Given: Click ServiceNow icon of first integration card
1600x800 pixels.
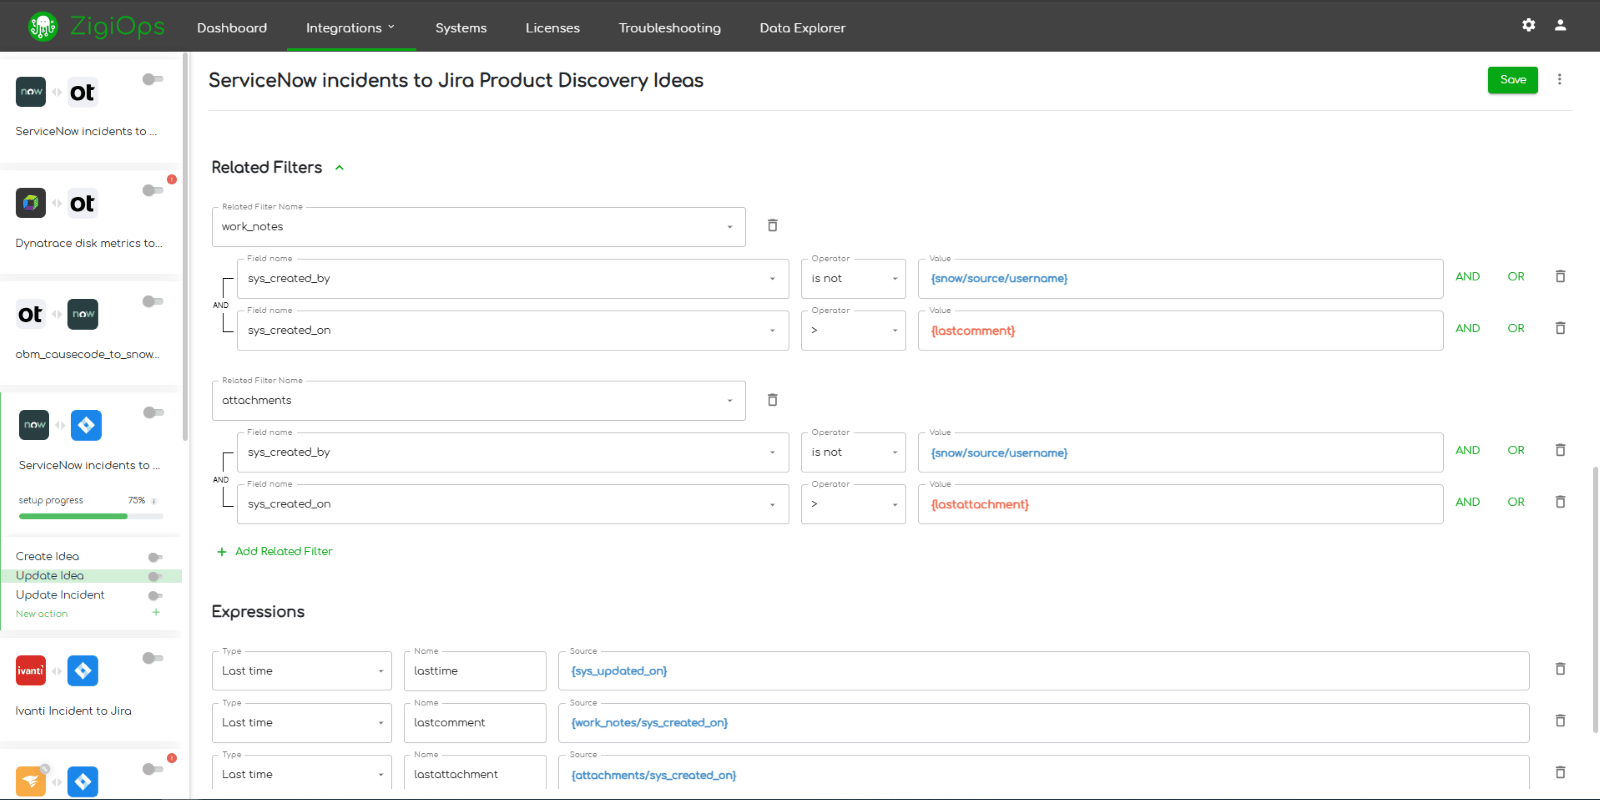Looking at the screenshot, I should click(x=31, y=92).
